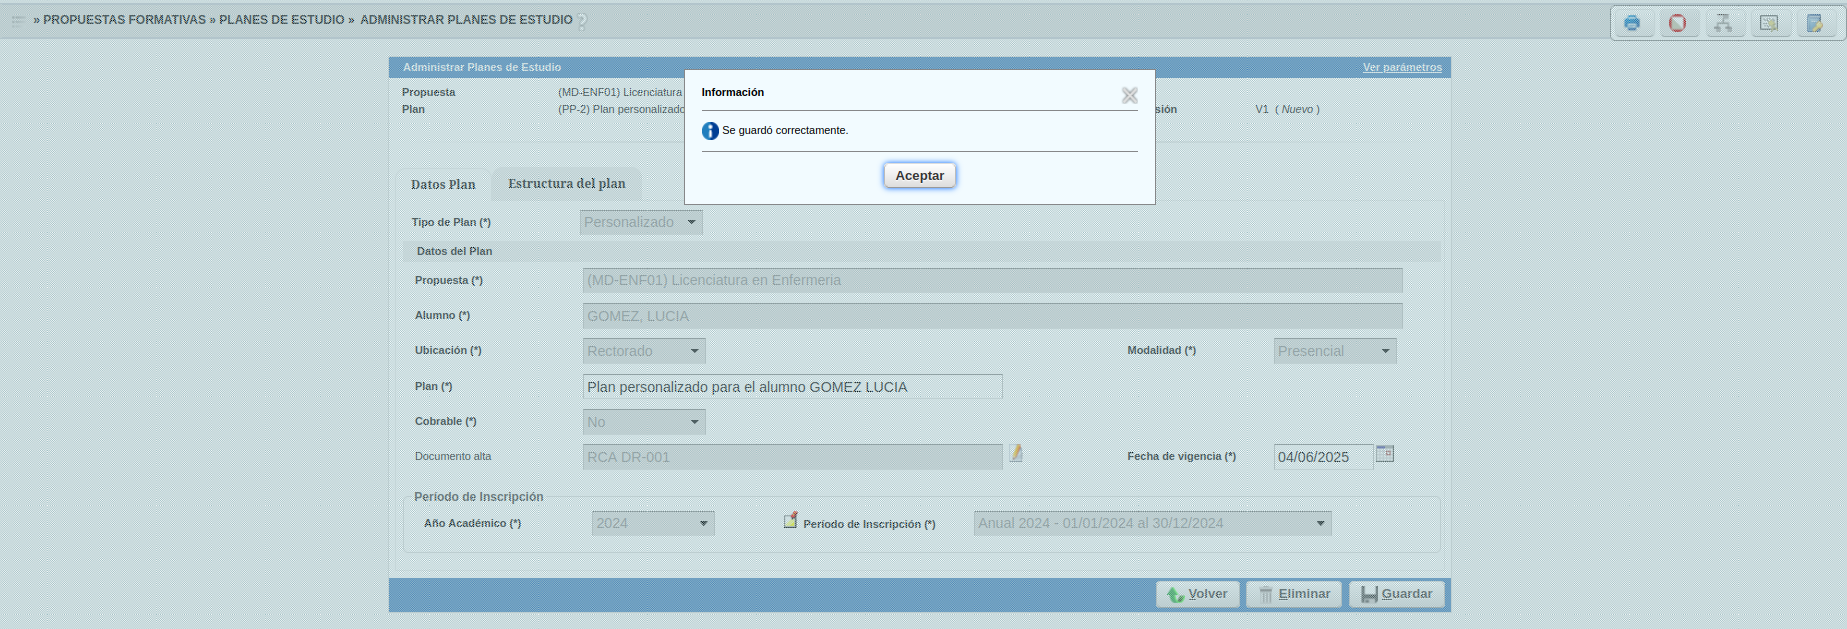
Task: Click the V1 (Nuevo) version text
Action: coord(1288,109)
